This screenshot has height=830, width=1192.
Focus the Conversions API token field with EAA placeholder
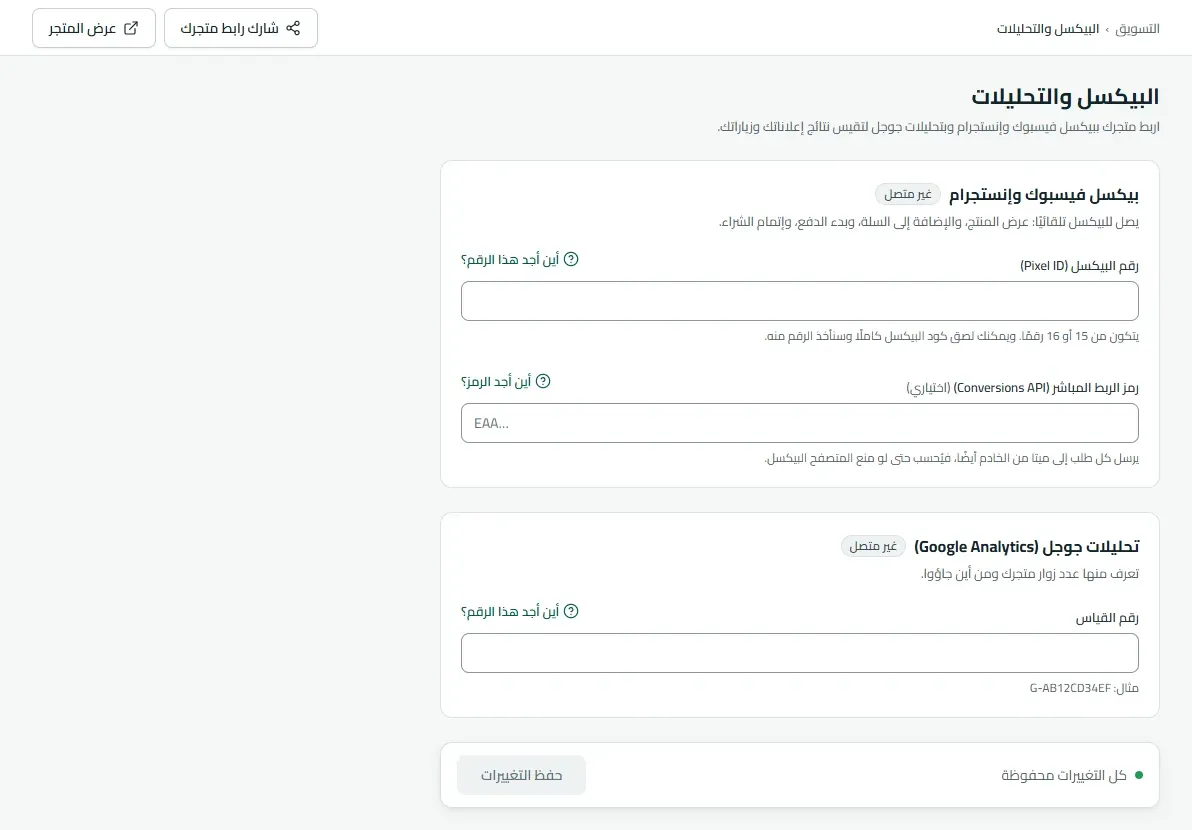tap(800, 423)
